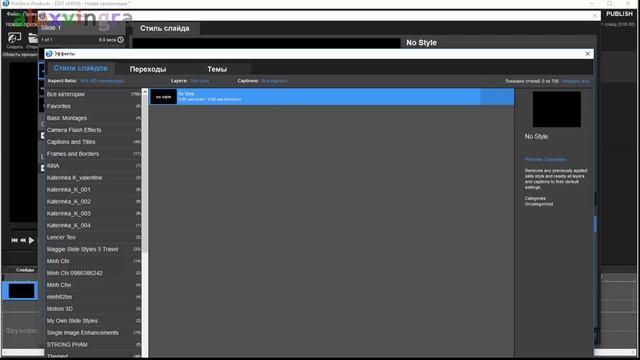Click the Open folder icon in main toolbar

[33, 38]
